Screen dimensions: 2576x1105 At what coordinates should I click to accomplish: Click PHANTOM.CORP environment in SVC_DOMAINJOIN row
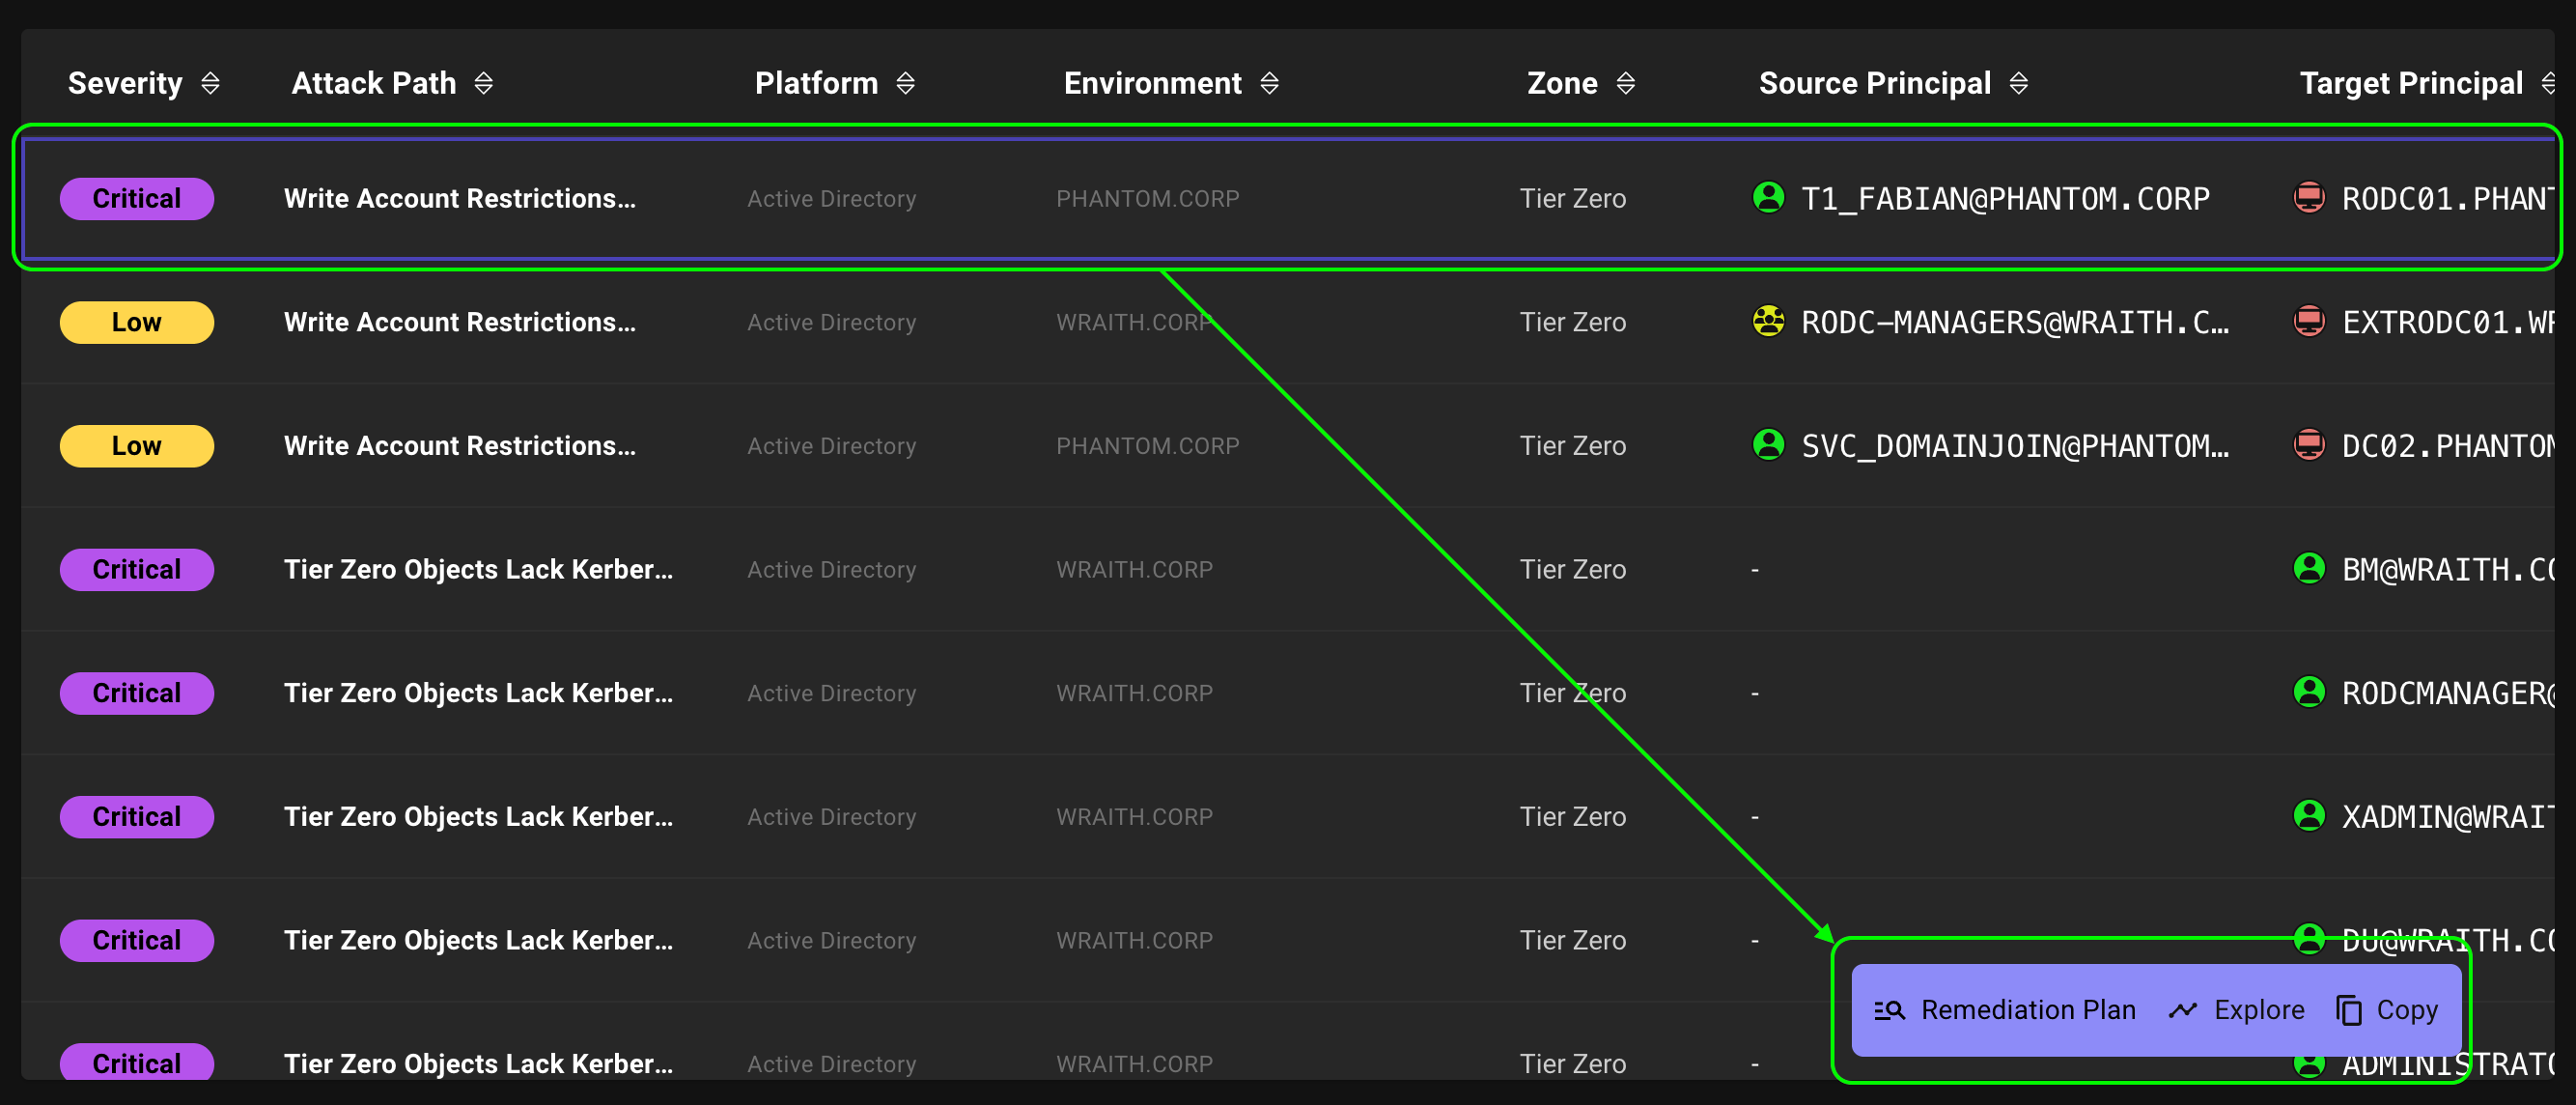point(1148,446)
